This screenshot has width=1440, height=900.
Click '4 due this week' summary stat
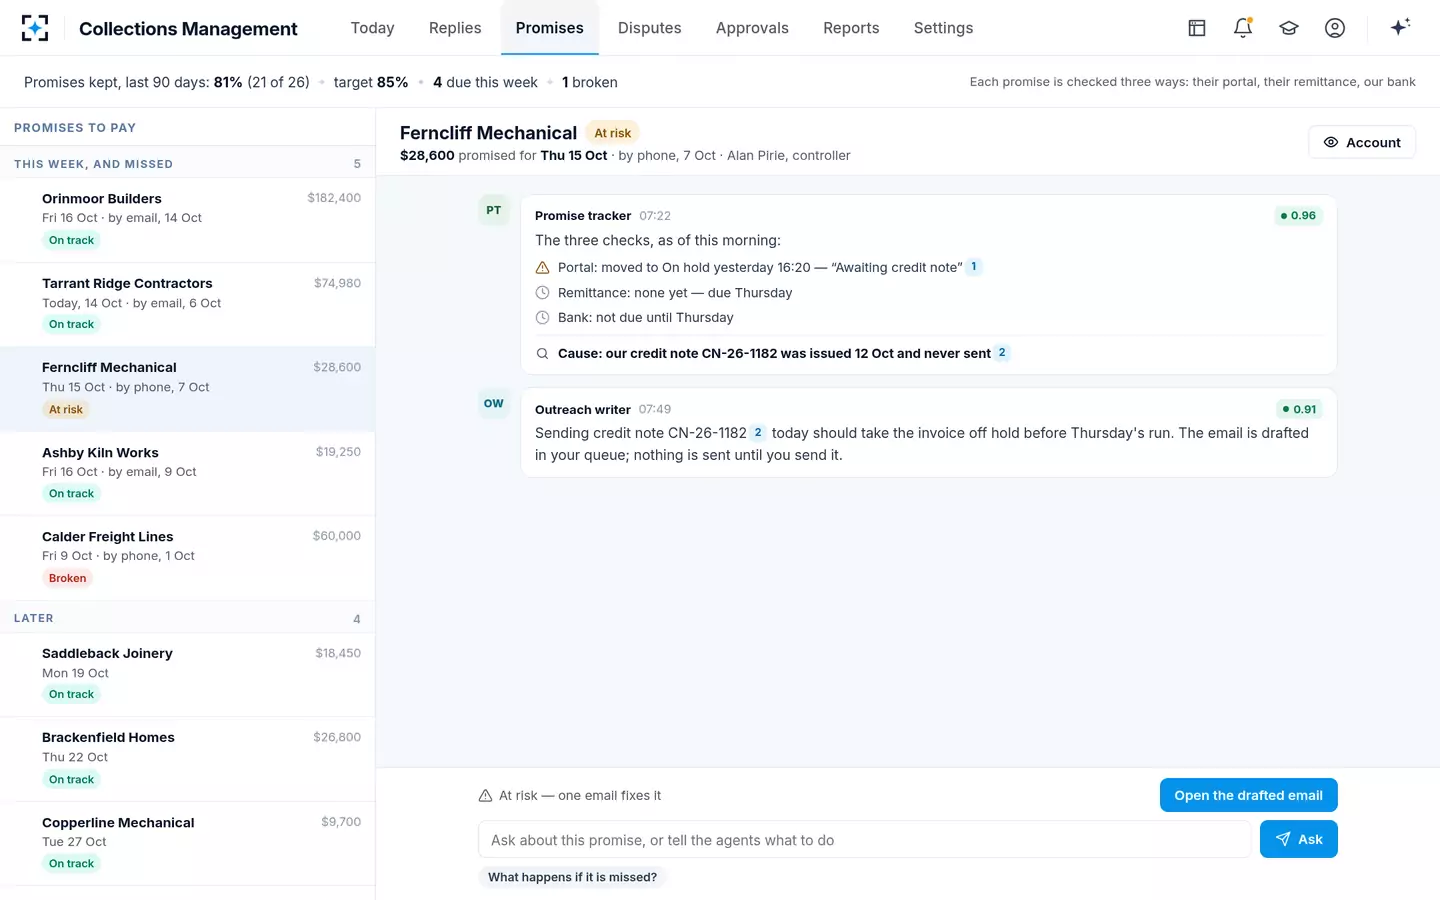coord(485,82)
